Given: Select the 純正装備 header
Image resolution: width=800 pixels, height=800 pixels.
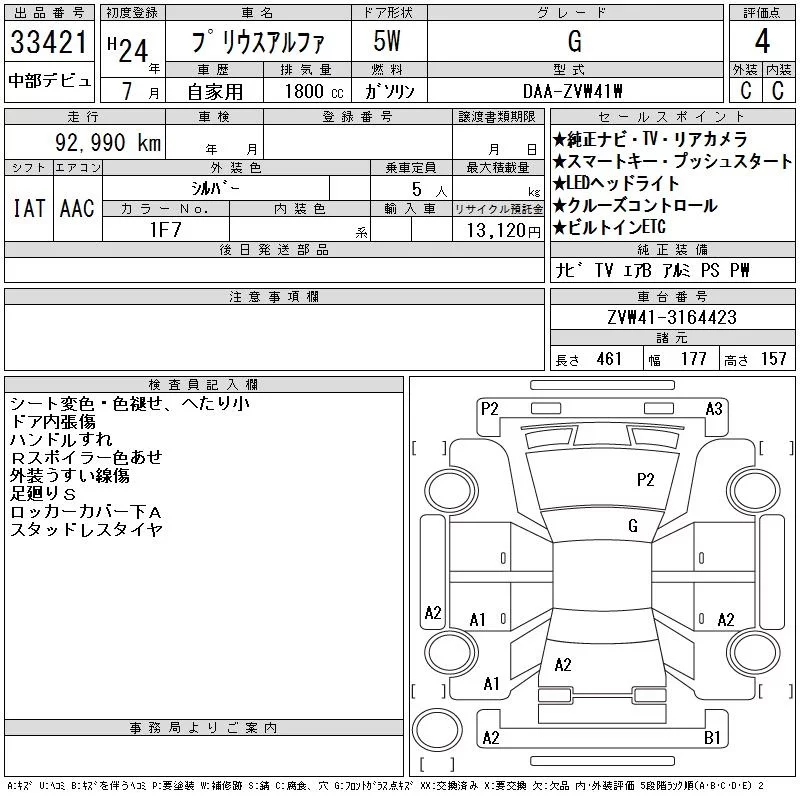Looking at the screenshot, I should (x=672, y=249).
